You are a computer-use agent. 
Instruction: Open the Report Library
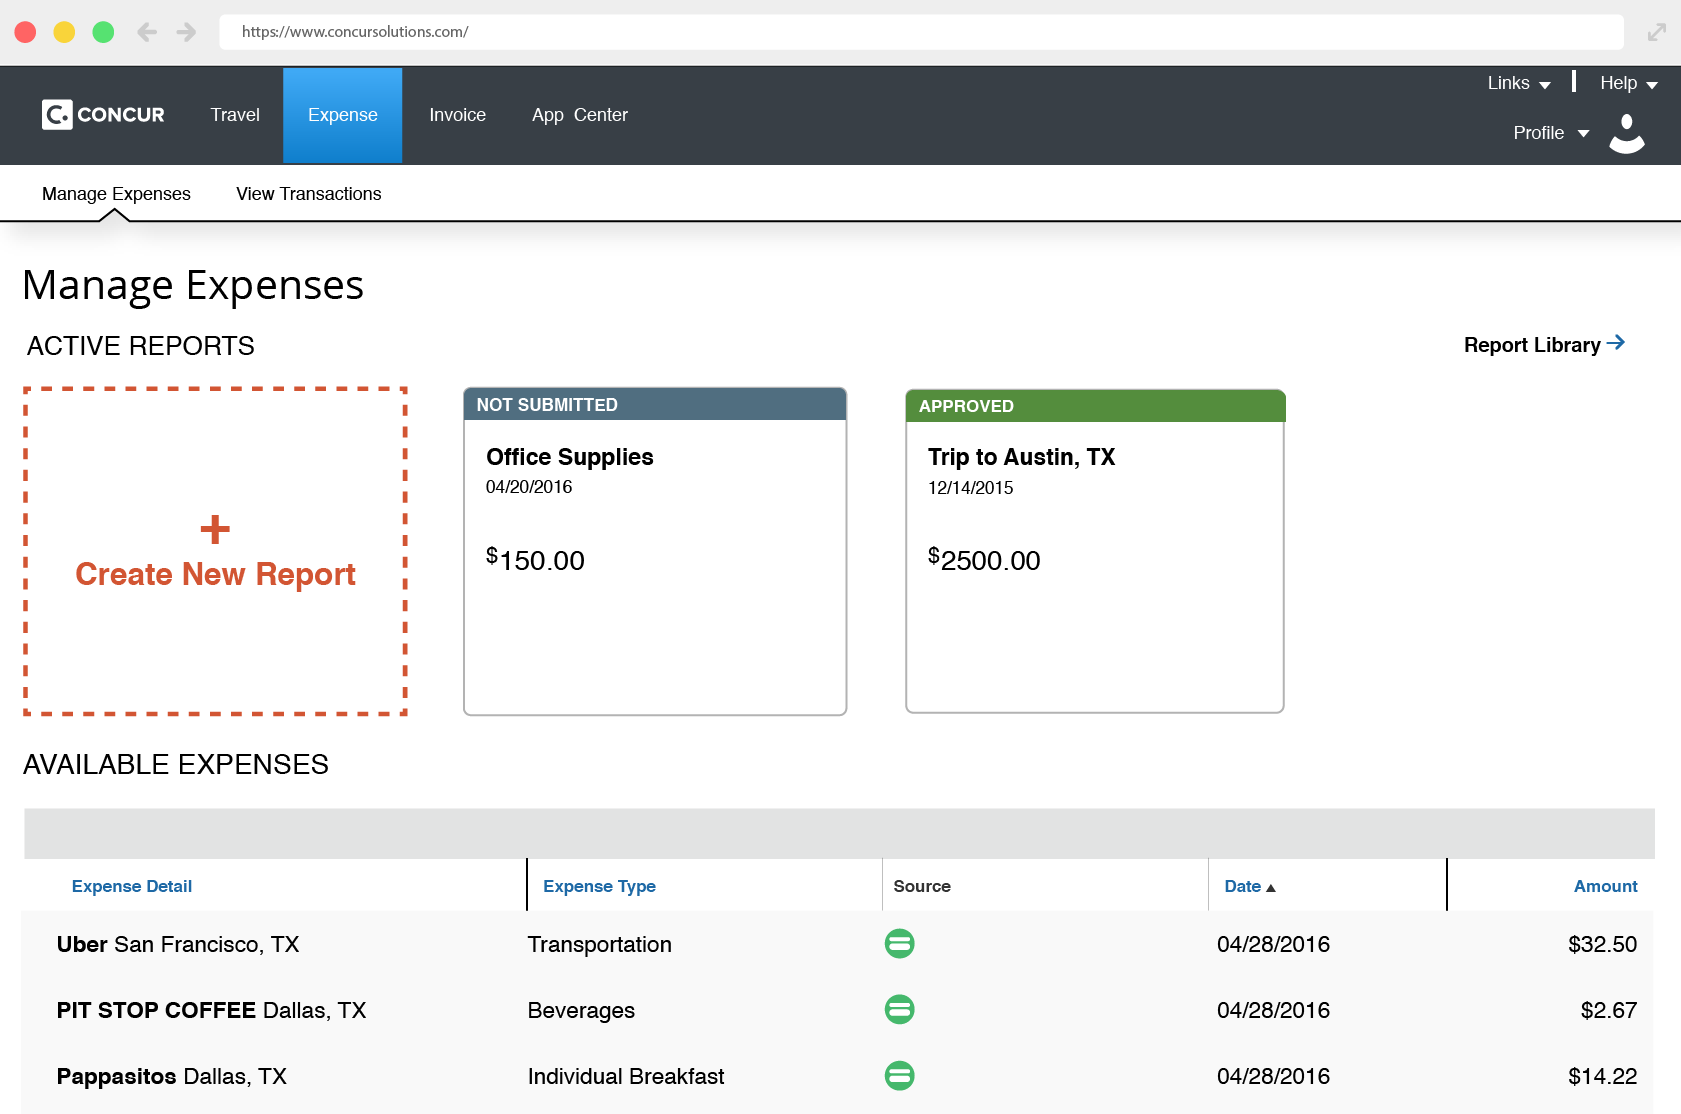pyautogui.click(x=1533, y=344)
